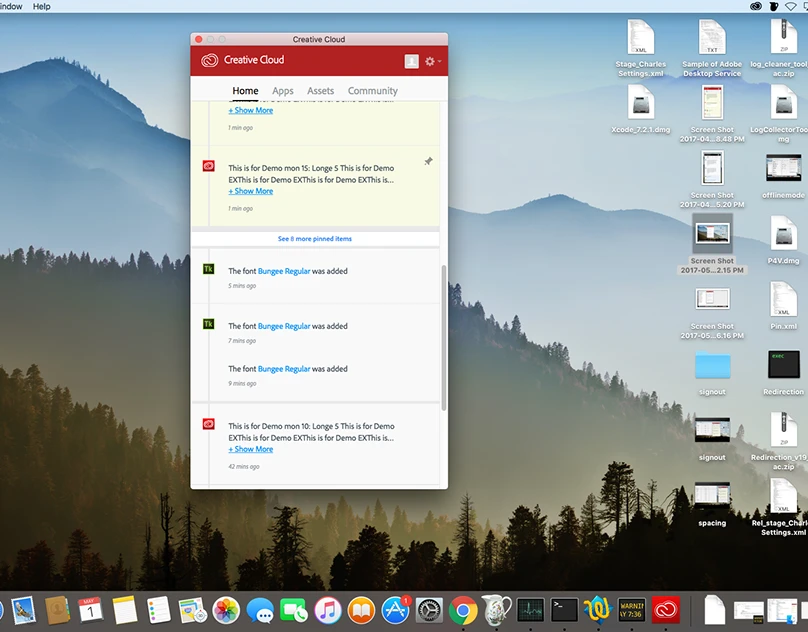Switch to the Apps tab

[283, 91]
